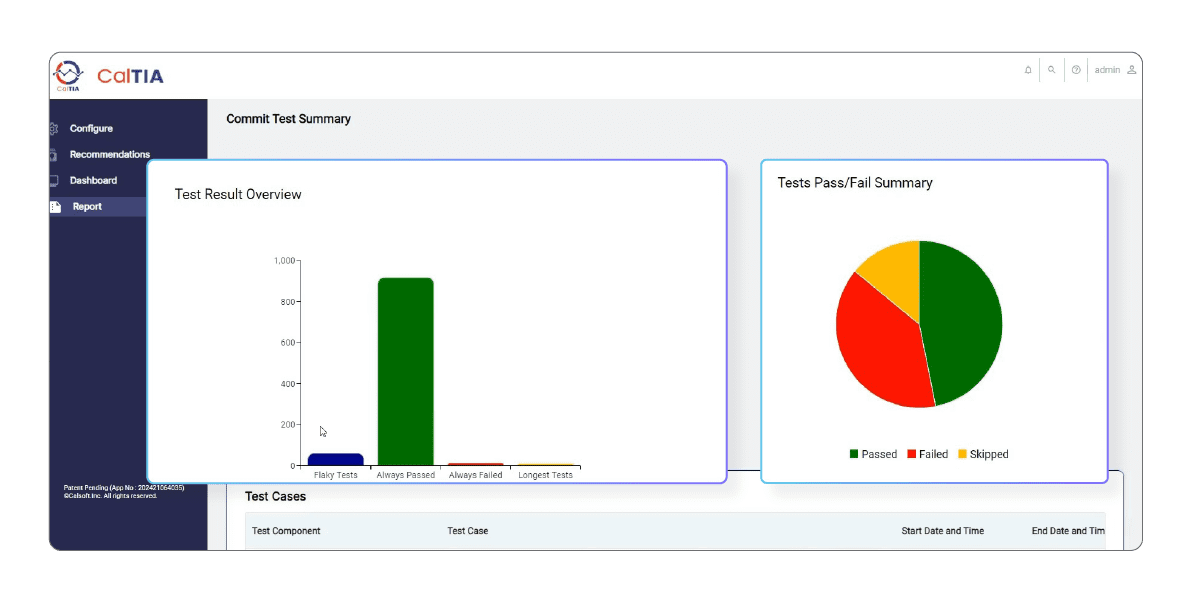
Task: Click the Dashboard monitor icon in sidebar
Action: coord(54,181)
